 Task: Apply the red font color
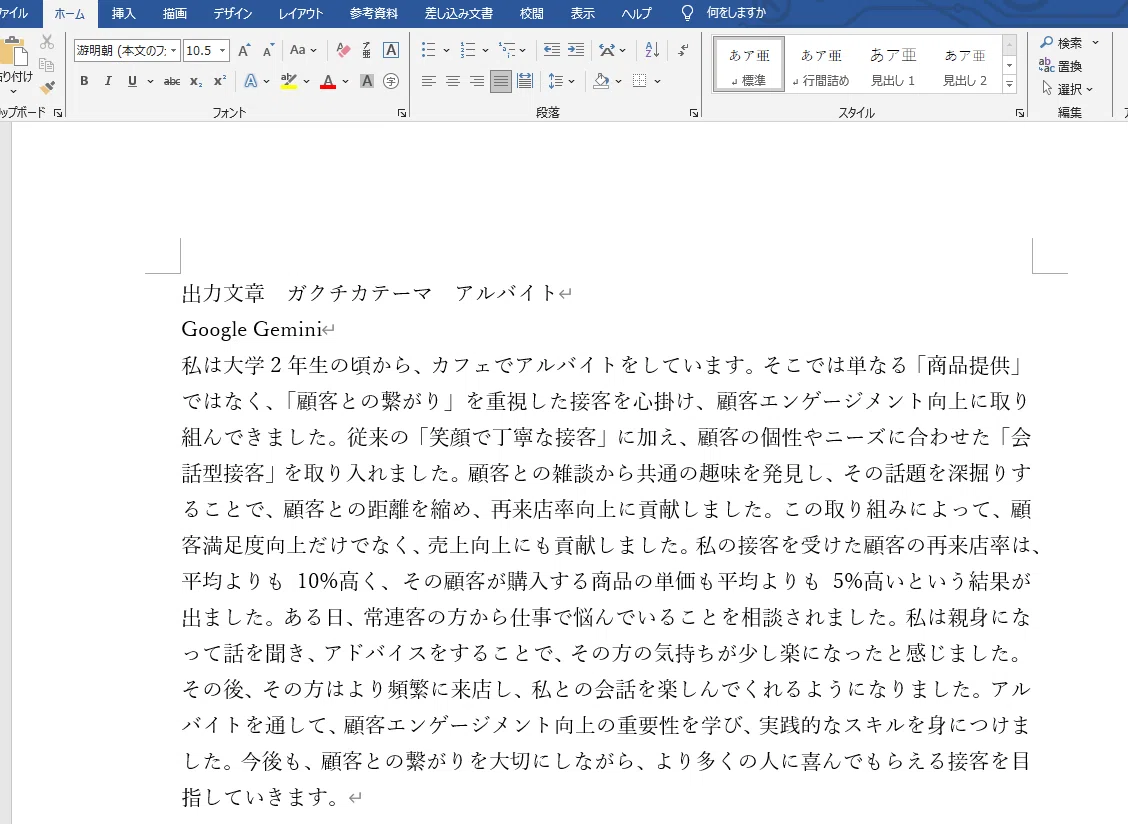coord(328,81)
